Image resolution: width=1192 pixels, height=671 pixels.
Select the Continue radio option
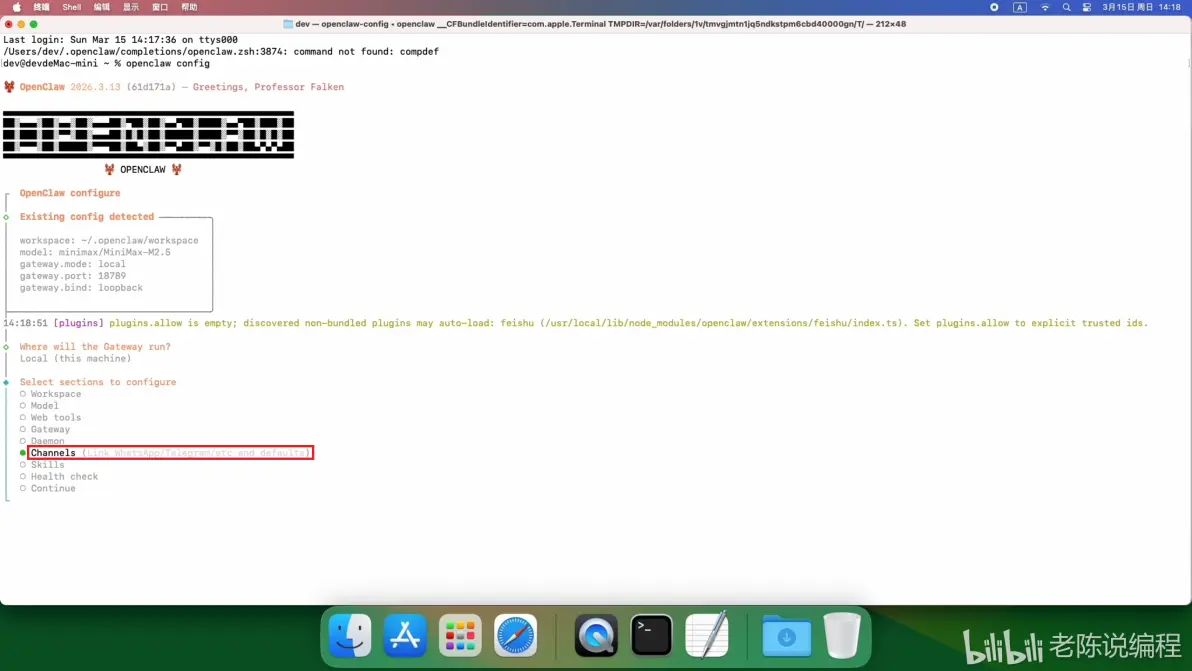[x=23, y=489]
